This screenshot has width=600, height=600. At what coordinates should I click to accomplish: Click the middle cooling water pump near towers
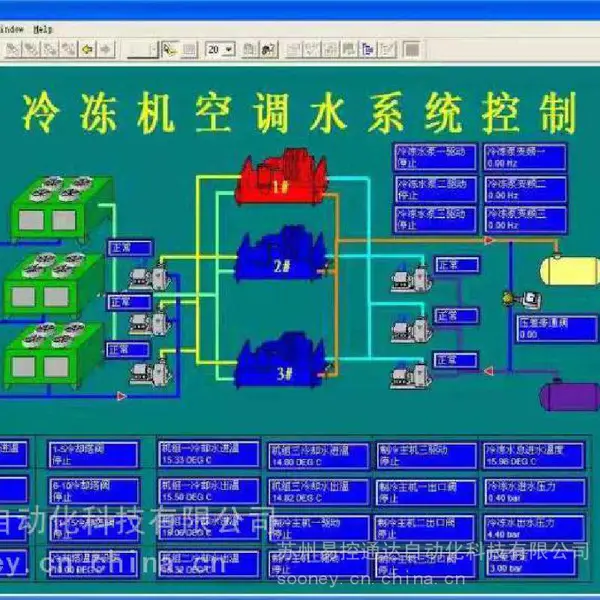coord(150,322)
